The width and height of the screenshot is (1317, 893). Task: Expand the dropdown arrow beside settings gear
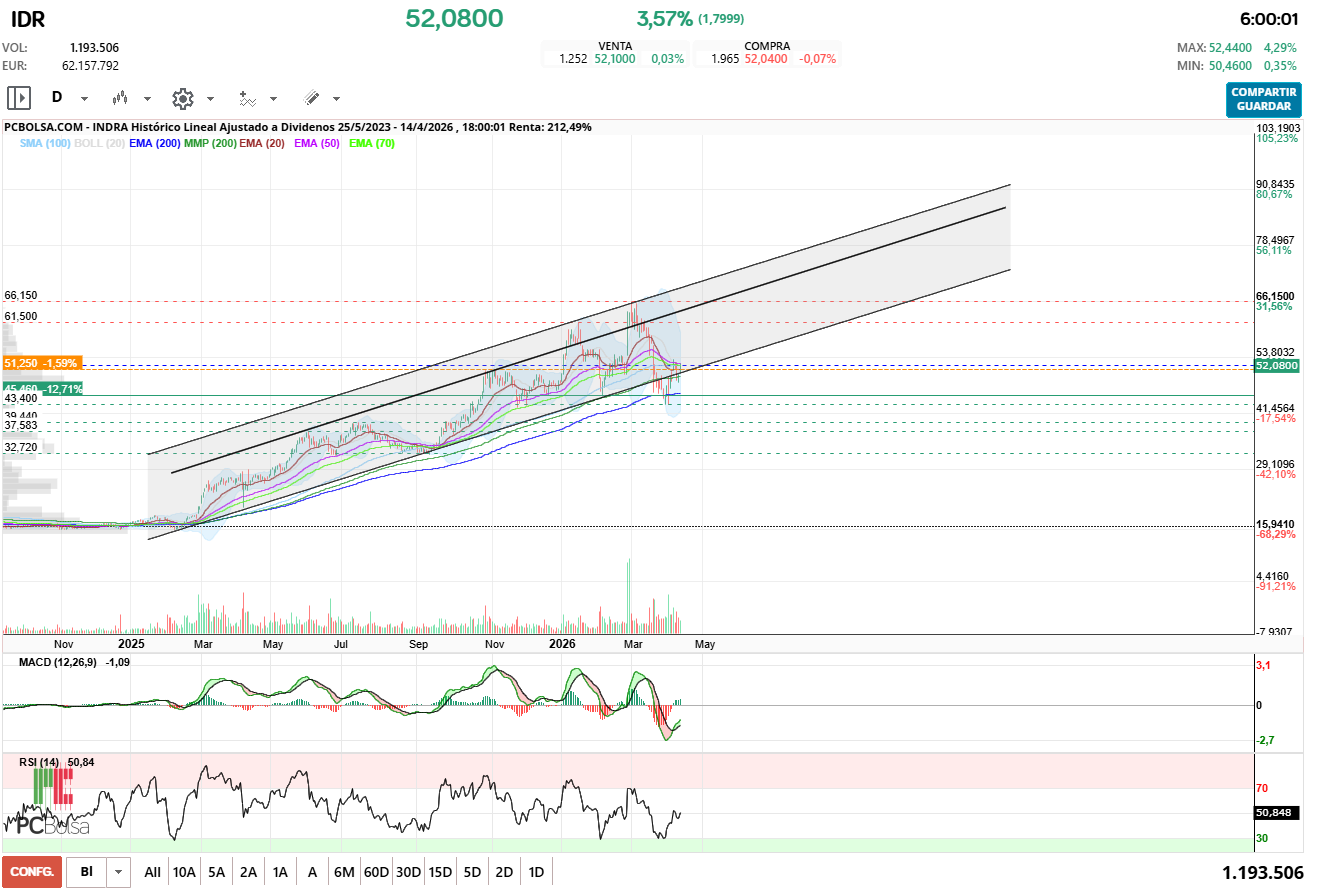(x=210, y=99)
